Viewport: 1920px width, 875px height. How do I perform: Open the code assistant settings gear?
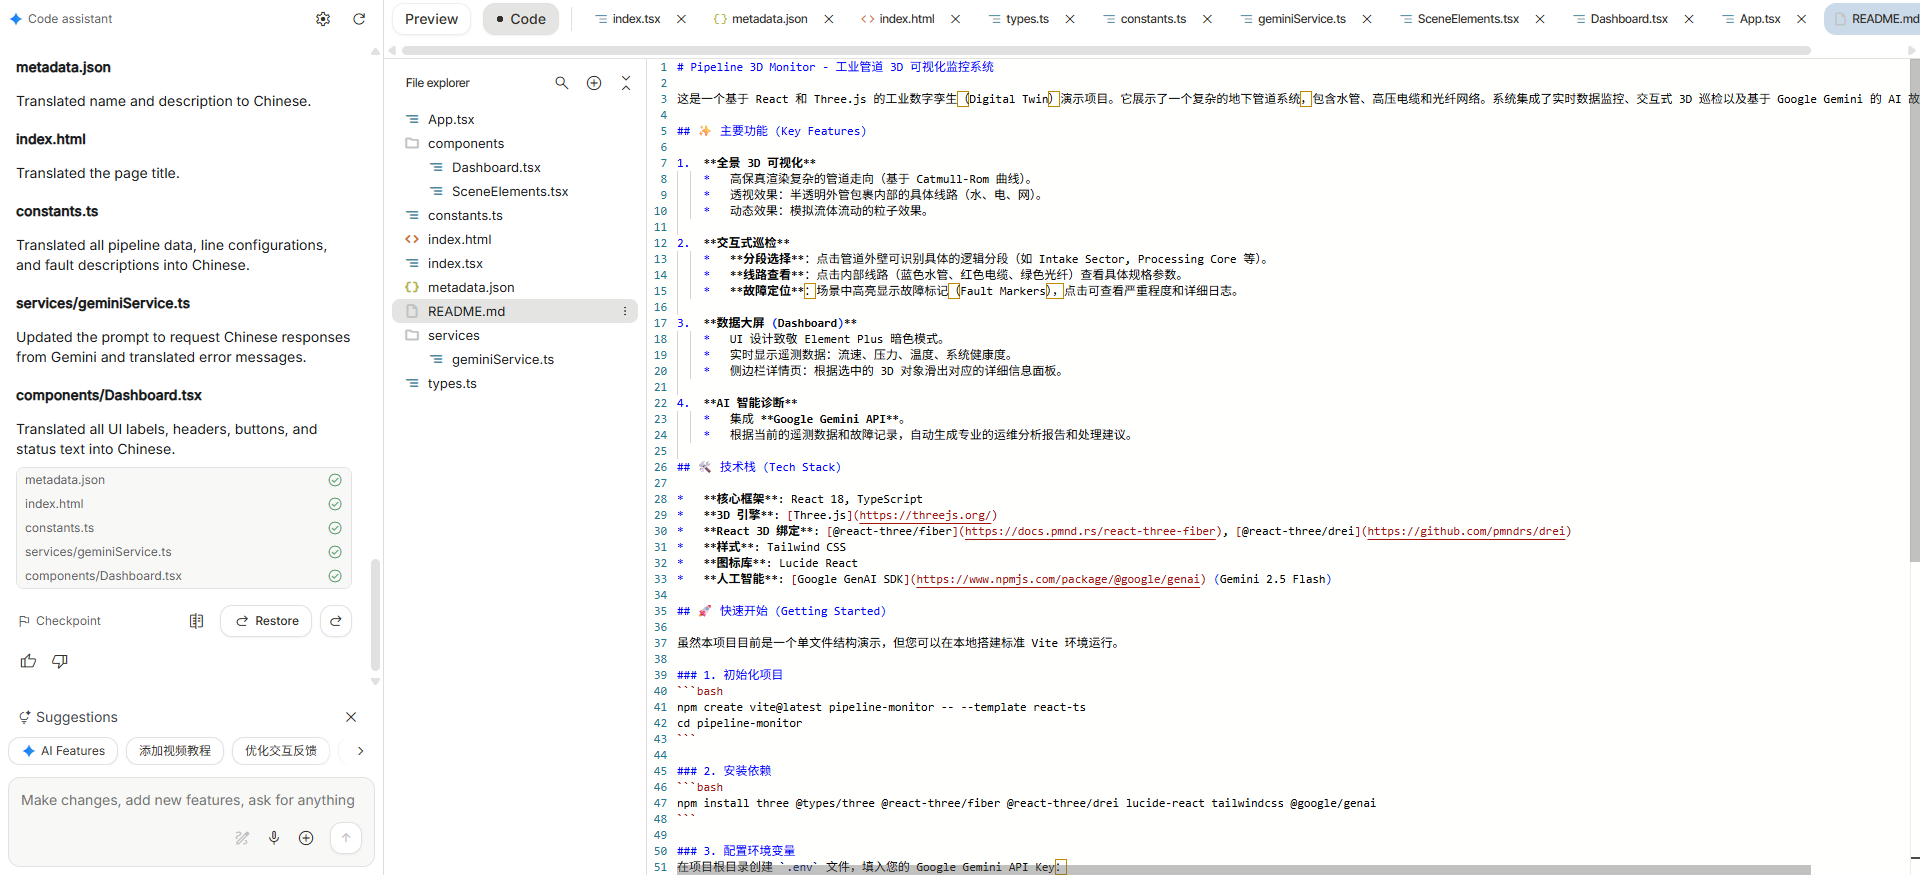[x=323, y=19]
